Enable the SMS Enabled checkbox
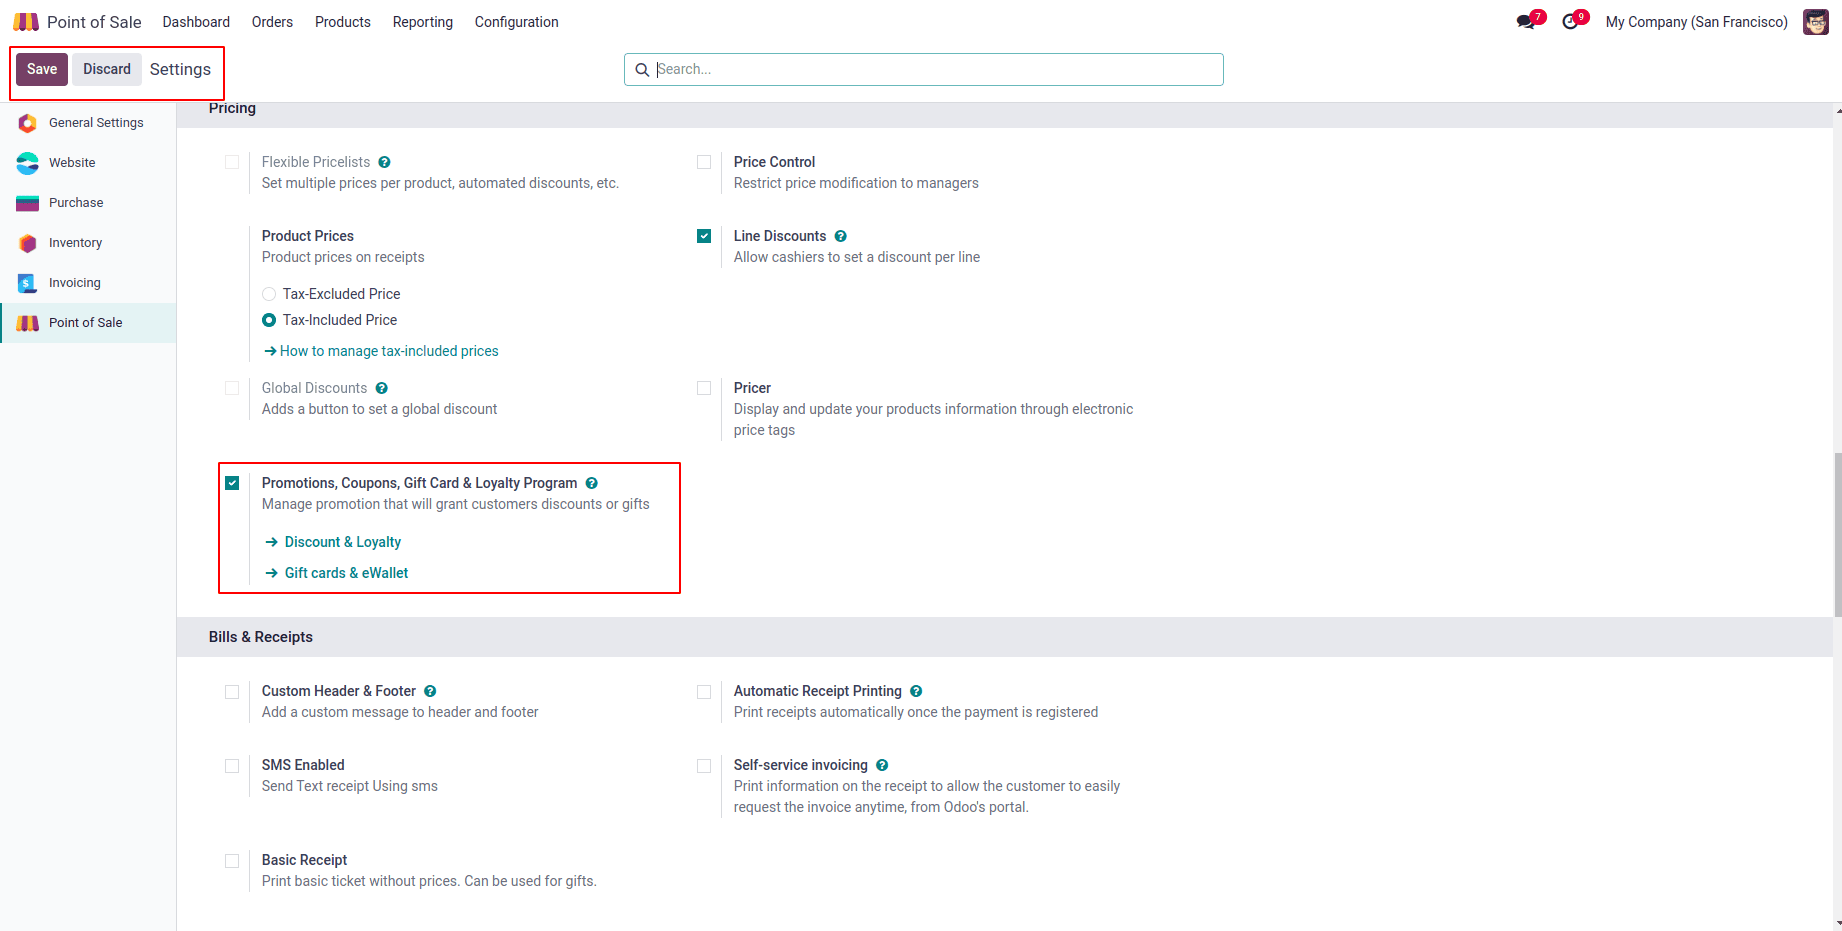This screenshot has height=931, width=1842. (x=232, y=766)
